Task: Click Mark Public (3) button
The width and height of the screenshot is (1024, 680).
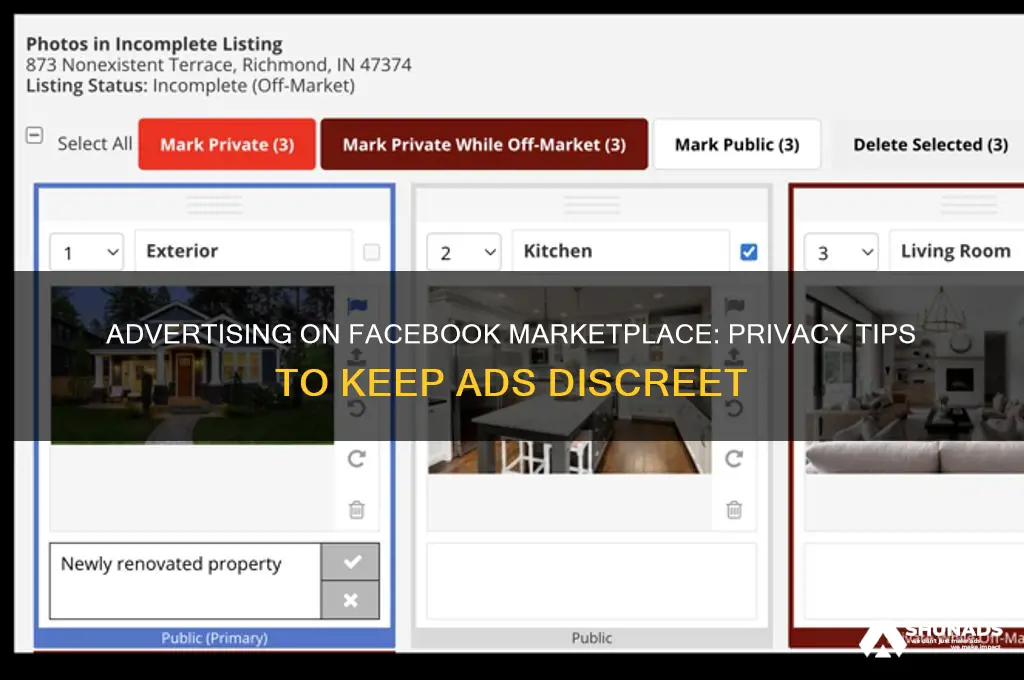Action: click(x=737, y=144)
